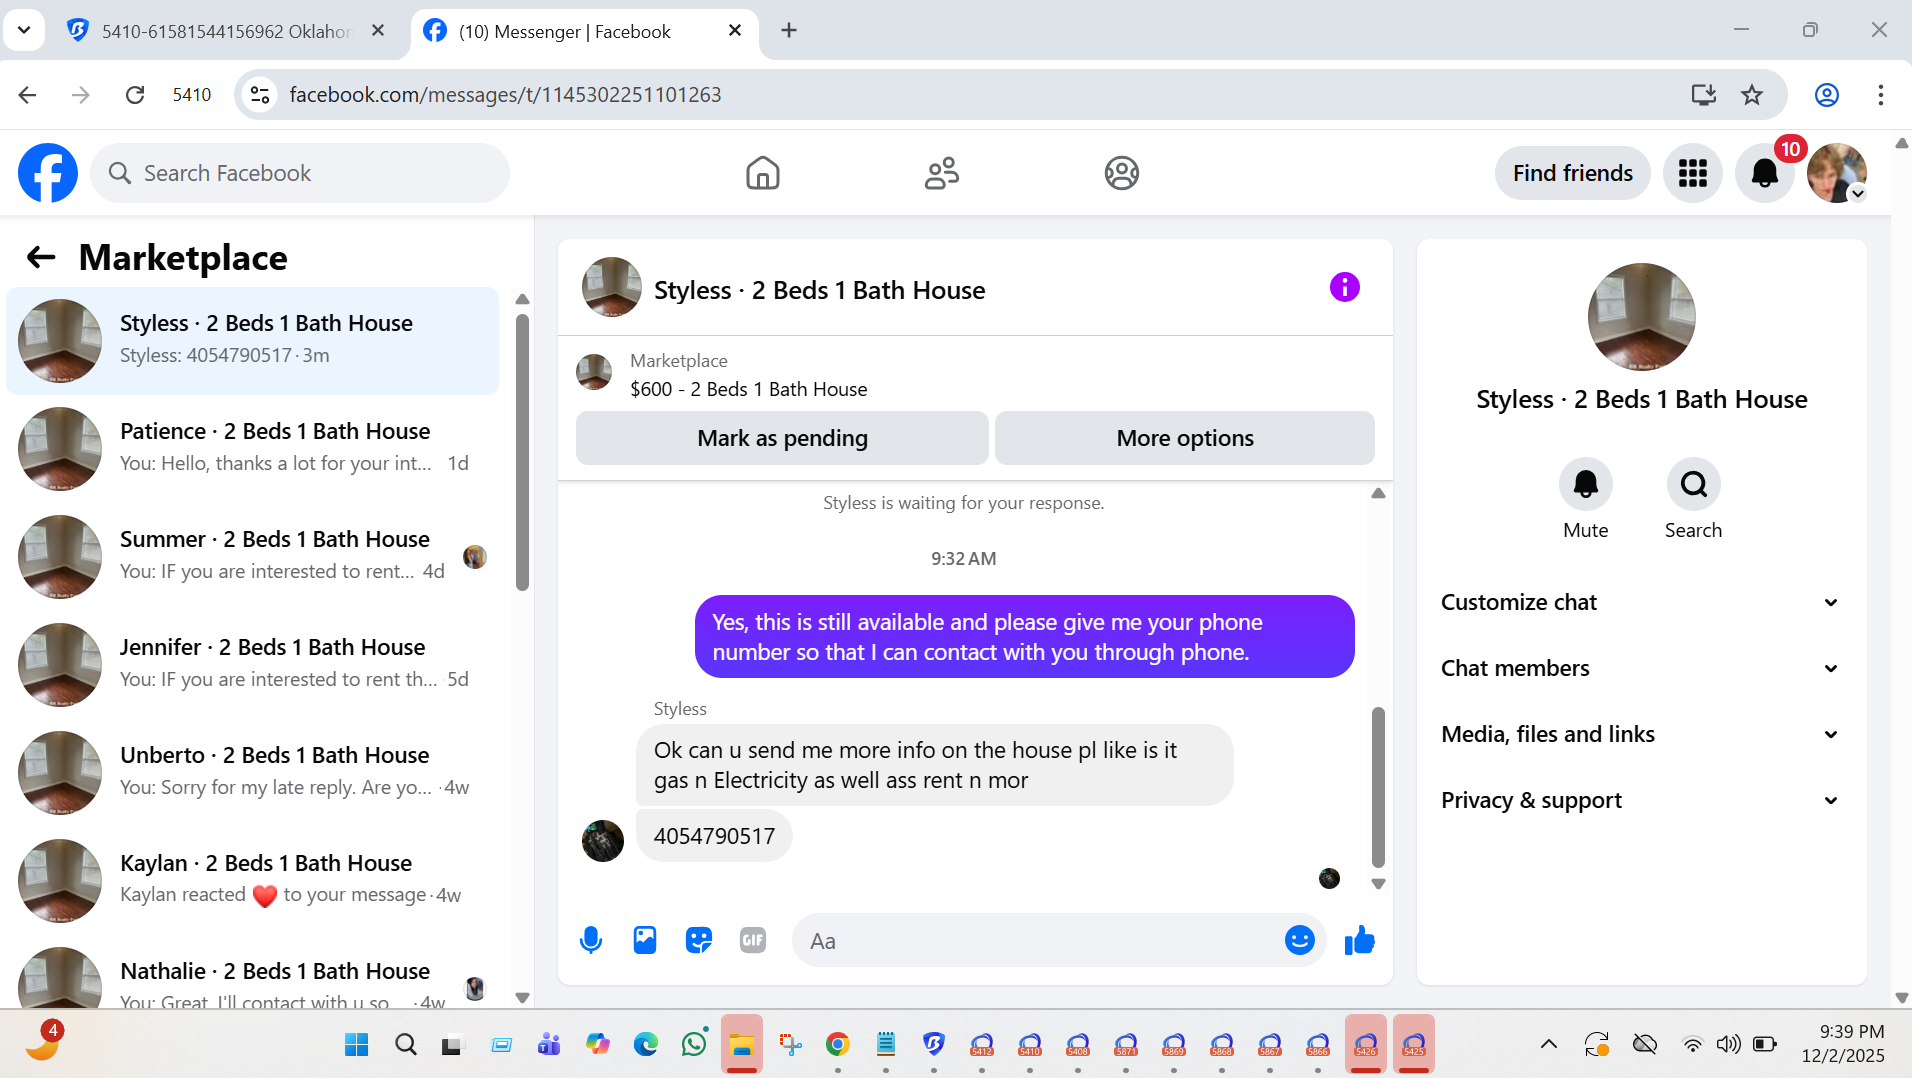Open Windows Start button
Viewport: 1912px width, 1078px height.
click(356, 1045)
